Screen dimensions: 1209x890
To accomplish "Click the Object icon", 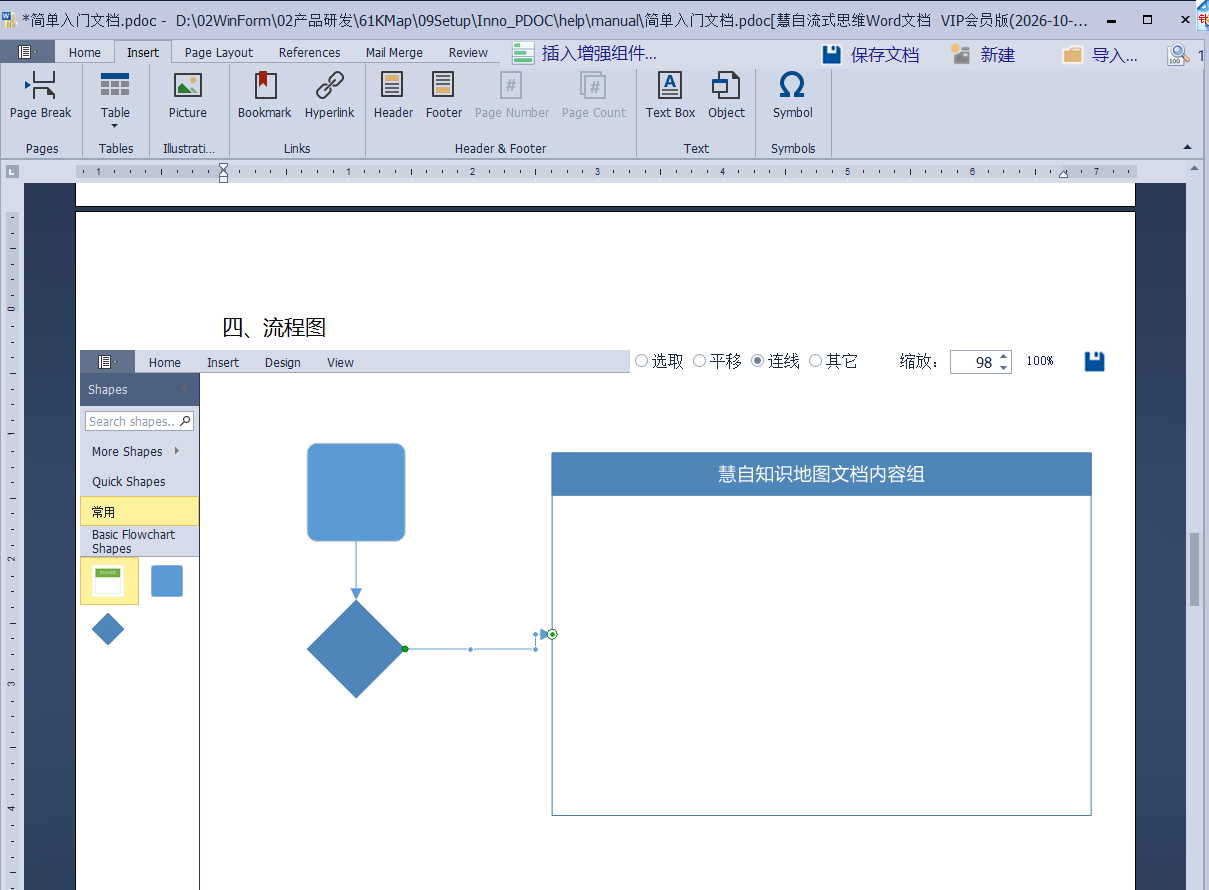I will (x=726, y=96).
